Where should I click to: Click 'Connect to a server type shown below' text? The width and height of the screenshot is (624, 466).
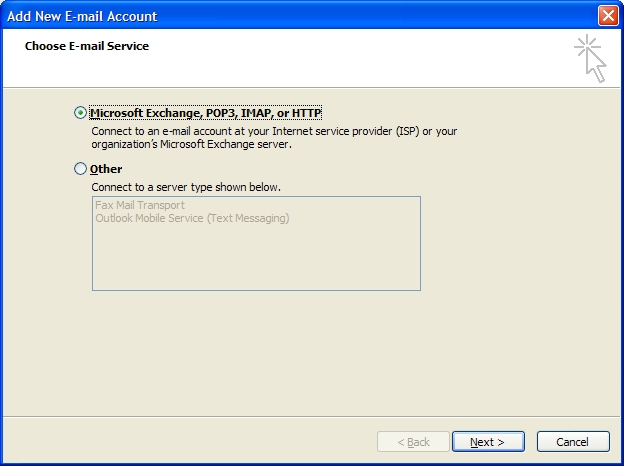(x=186, y=187)
